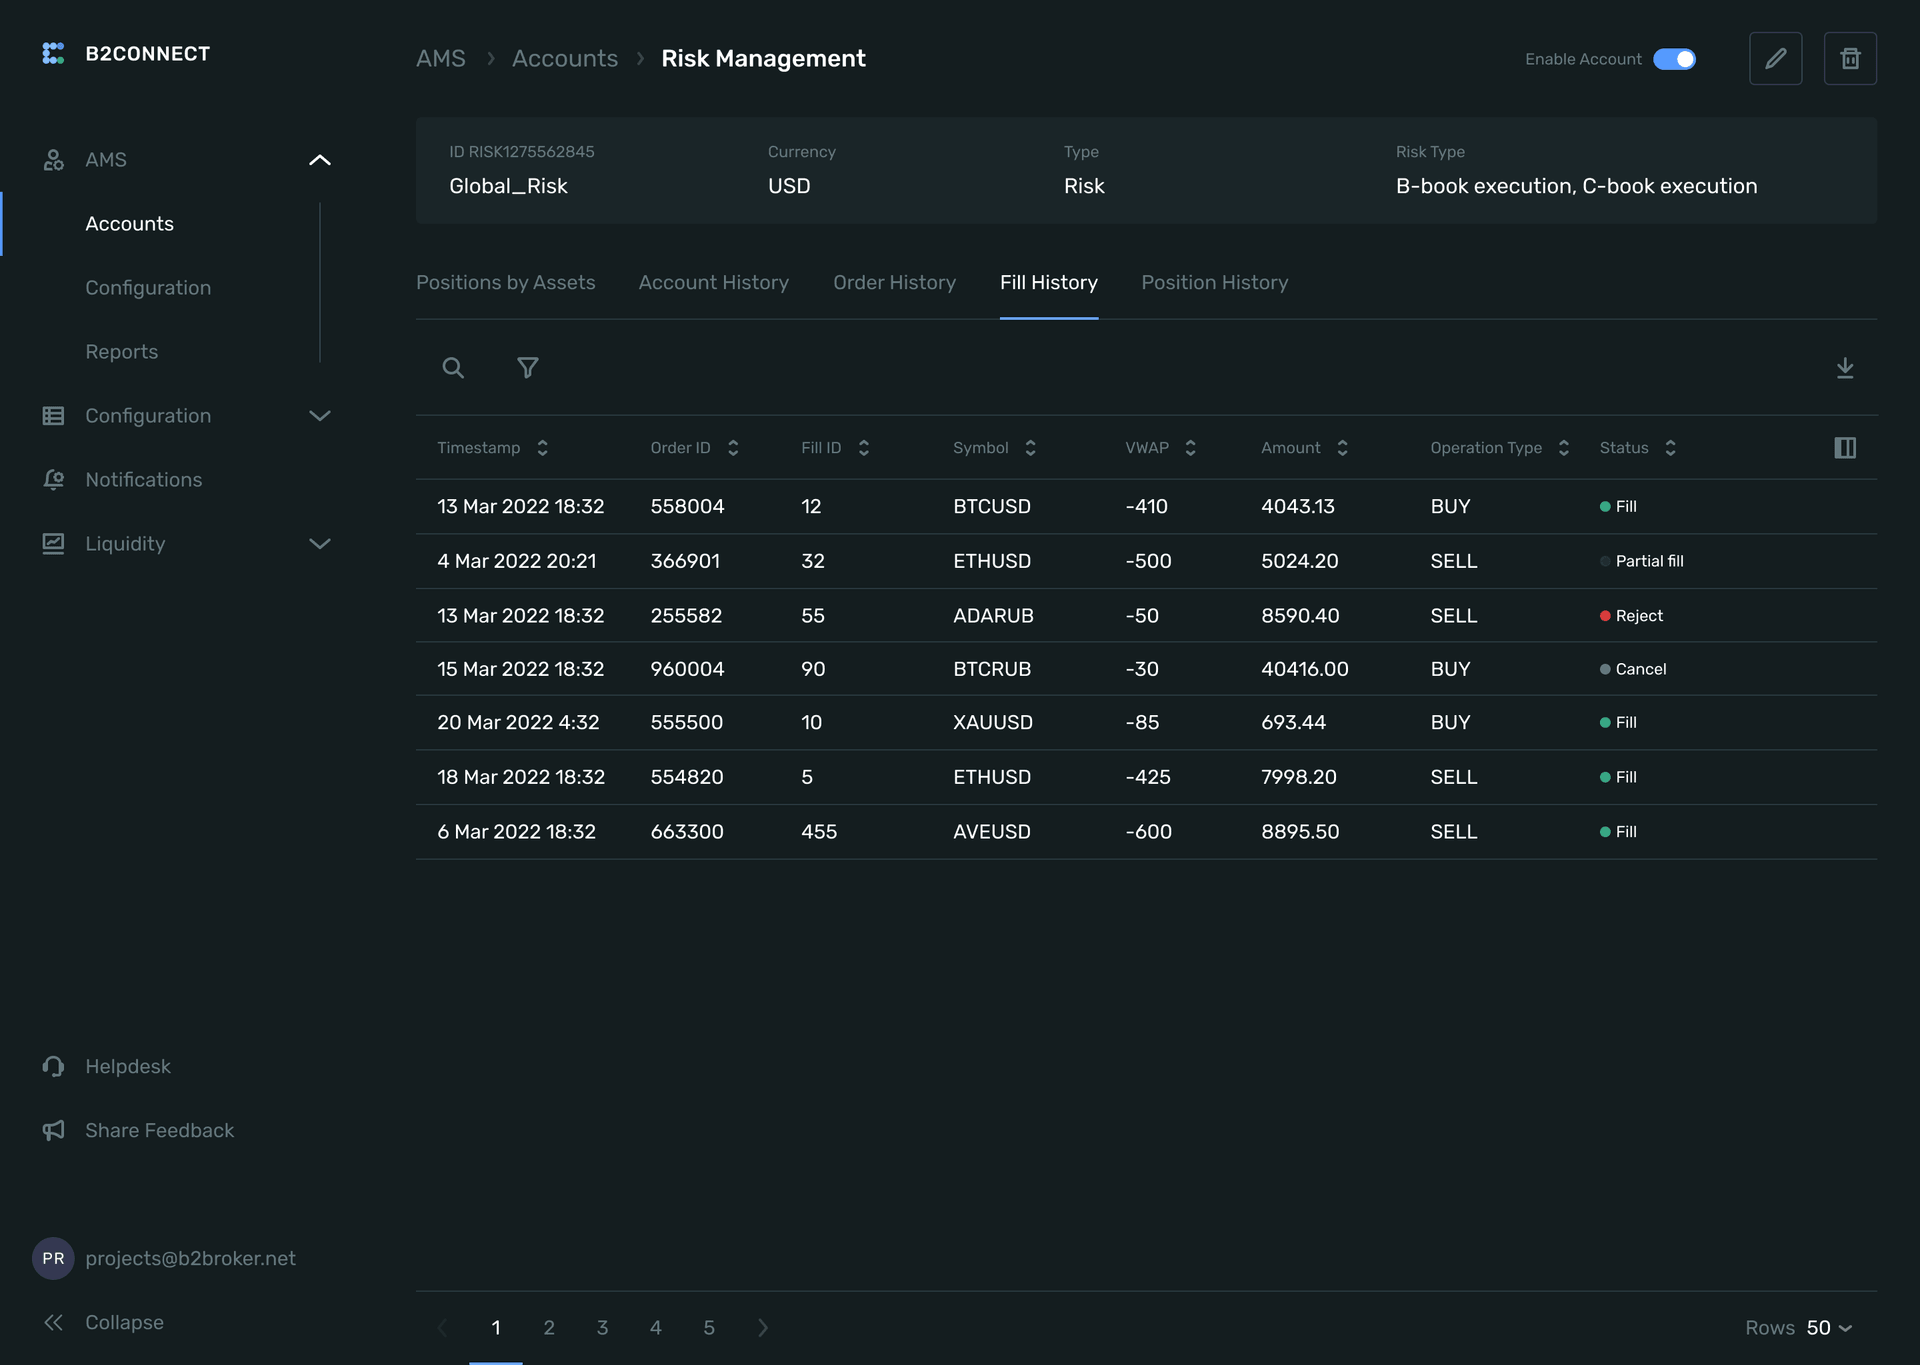1920x1365 pixels.
Task: Open the Rows 50 per-page dropdown
Action: click(x=1829, y=1328)
